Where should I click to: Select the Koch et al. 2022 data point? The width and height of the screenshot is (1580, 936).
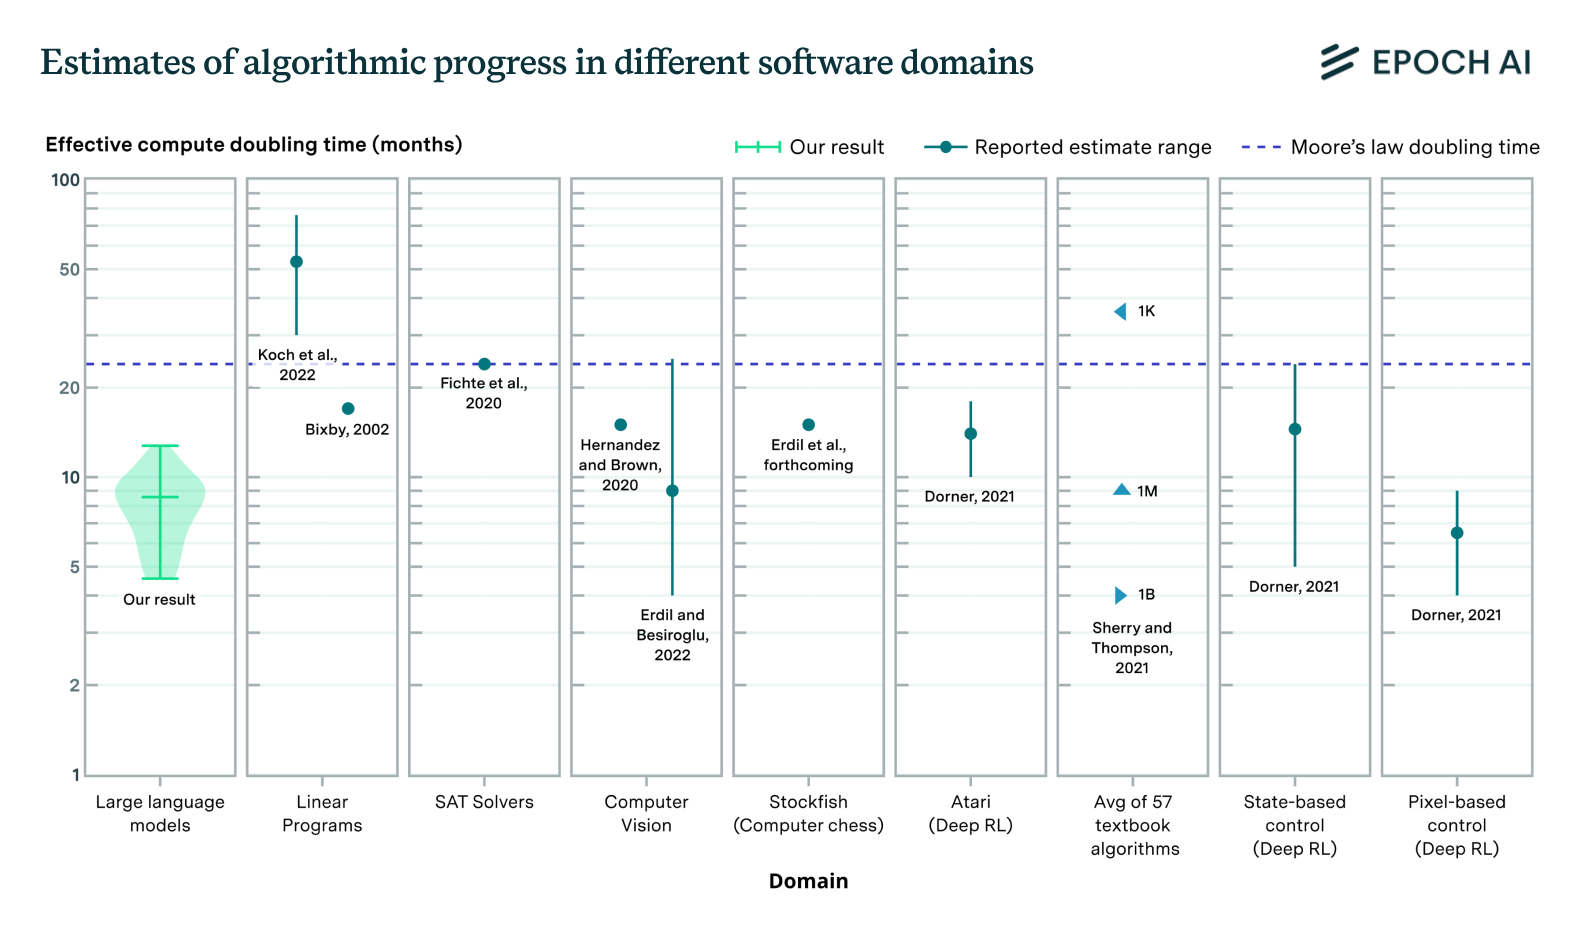click(x=296, y=262)
